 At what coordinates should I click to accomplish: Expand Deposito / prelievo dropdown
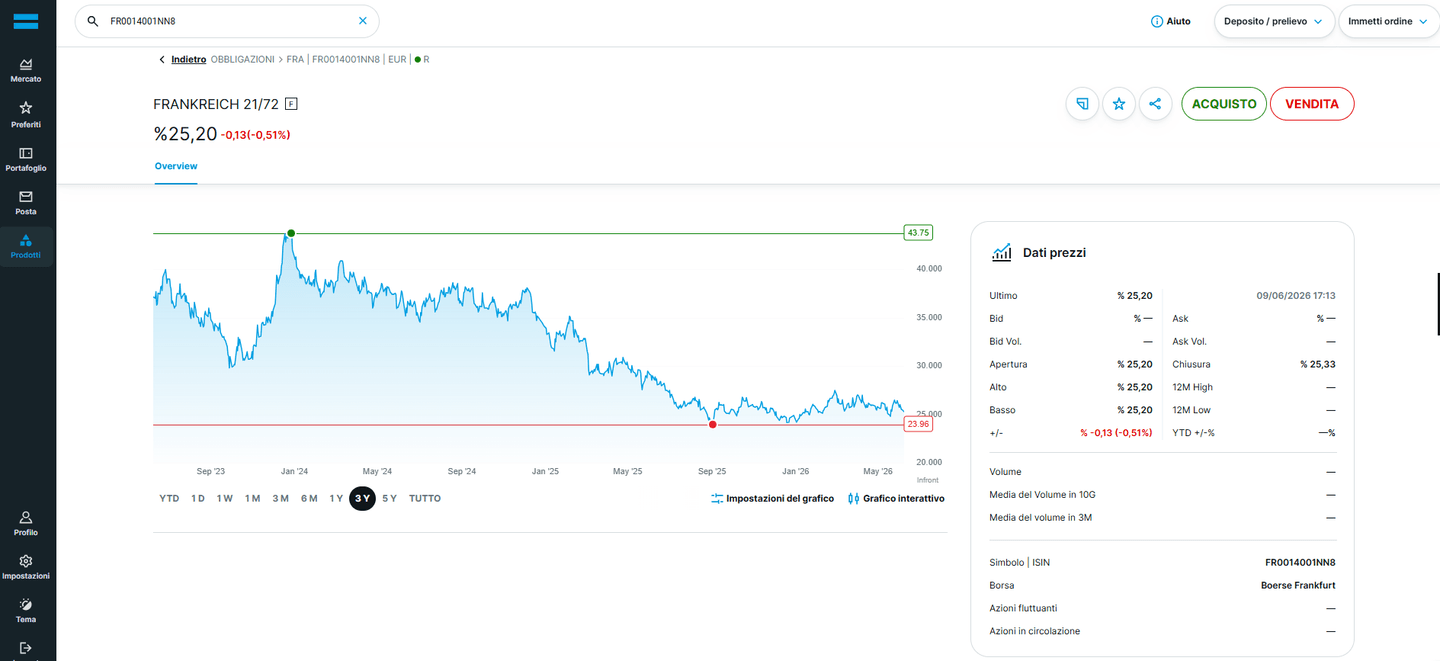pyautogui.click(x=1273, y=21)
